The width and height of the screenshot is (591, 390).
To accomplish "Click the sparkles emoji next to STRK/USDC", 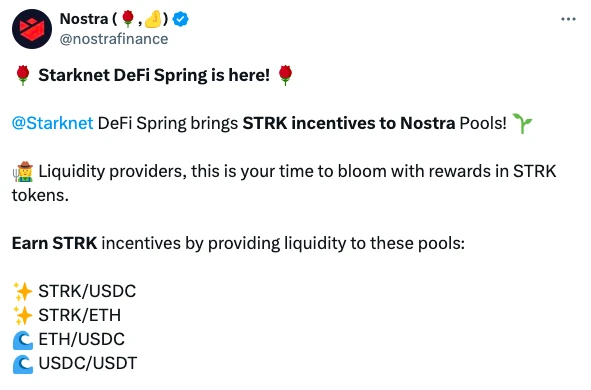I will tap(23, 291).
